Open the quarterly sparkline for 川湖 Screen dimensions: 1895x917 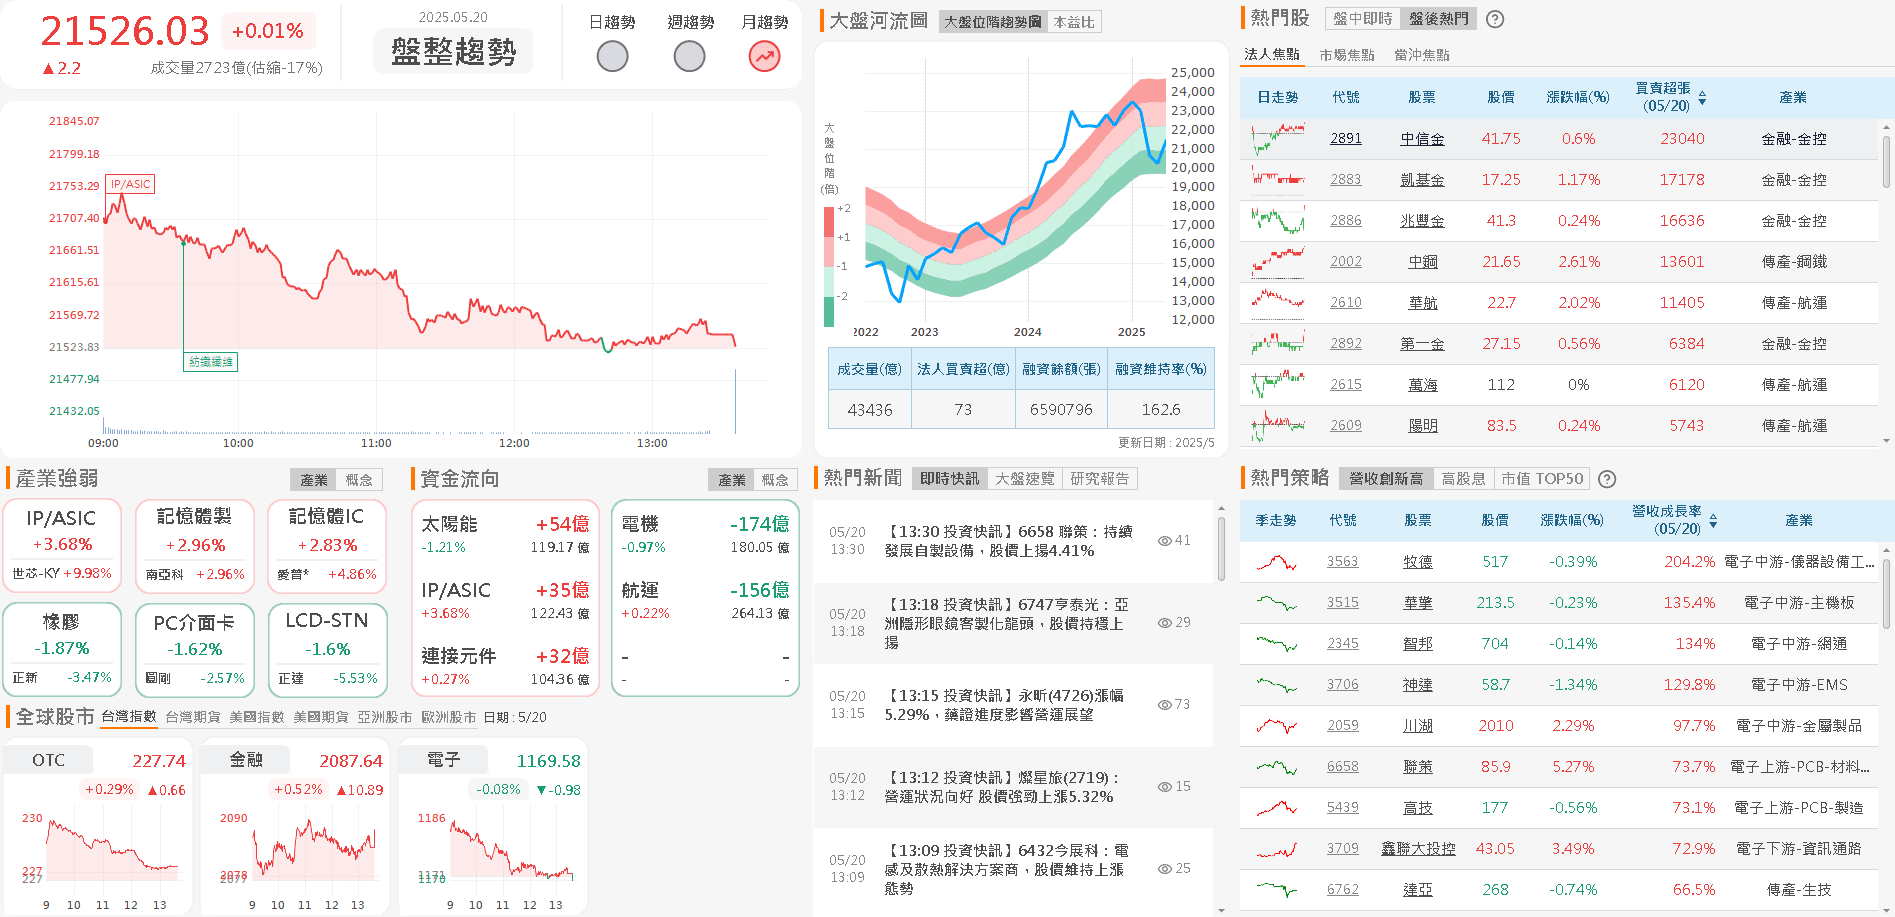tap(1276, 726)
